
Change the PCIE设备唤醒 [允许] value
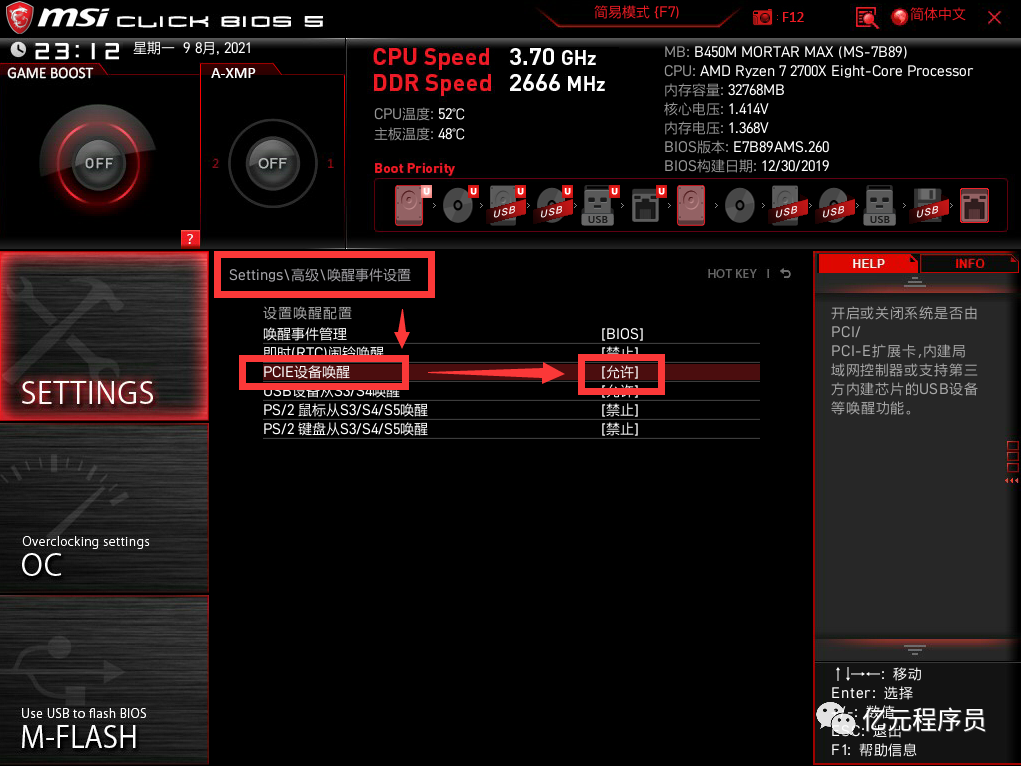[x=620, y=372]
